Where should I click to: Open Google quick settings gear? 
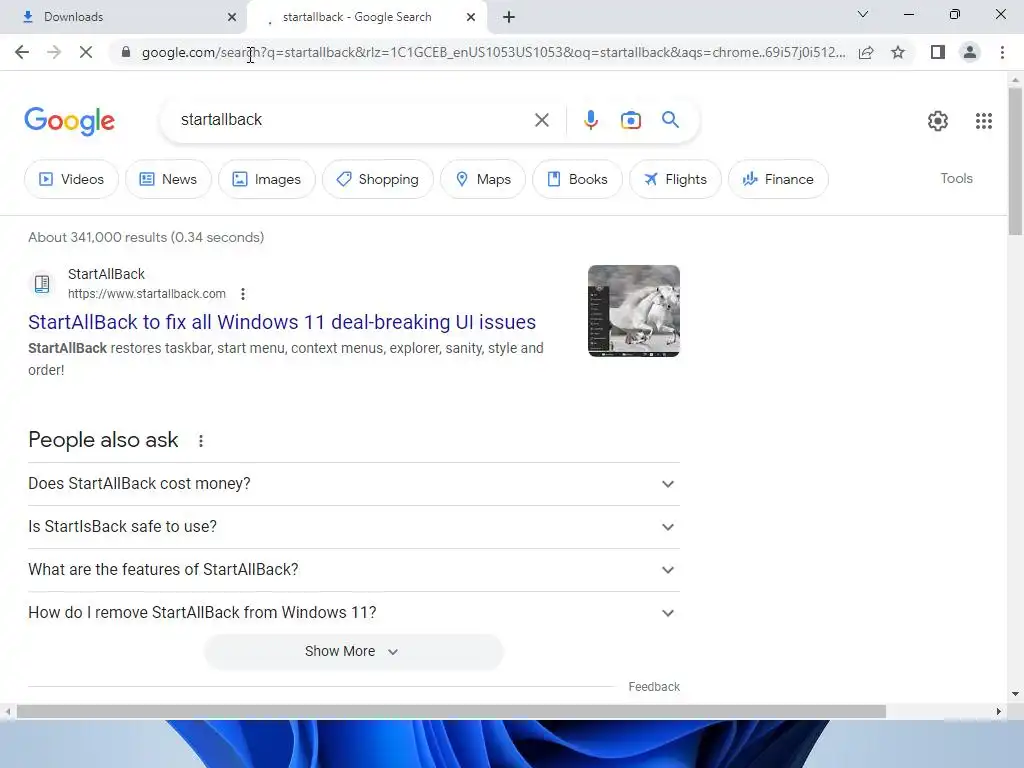[938, 120]
